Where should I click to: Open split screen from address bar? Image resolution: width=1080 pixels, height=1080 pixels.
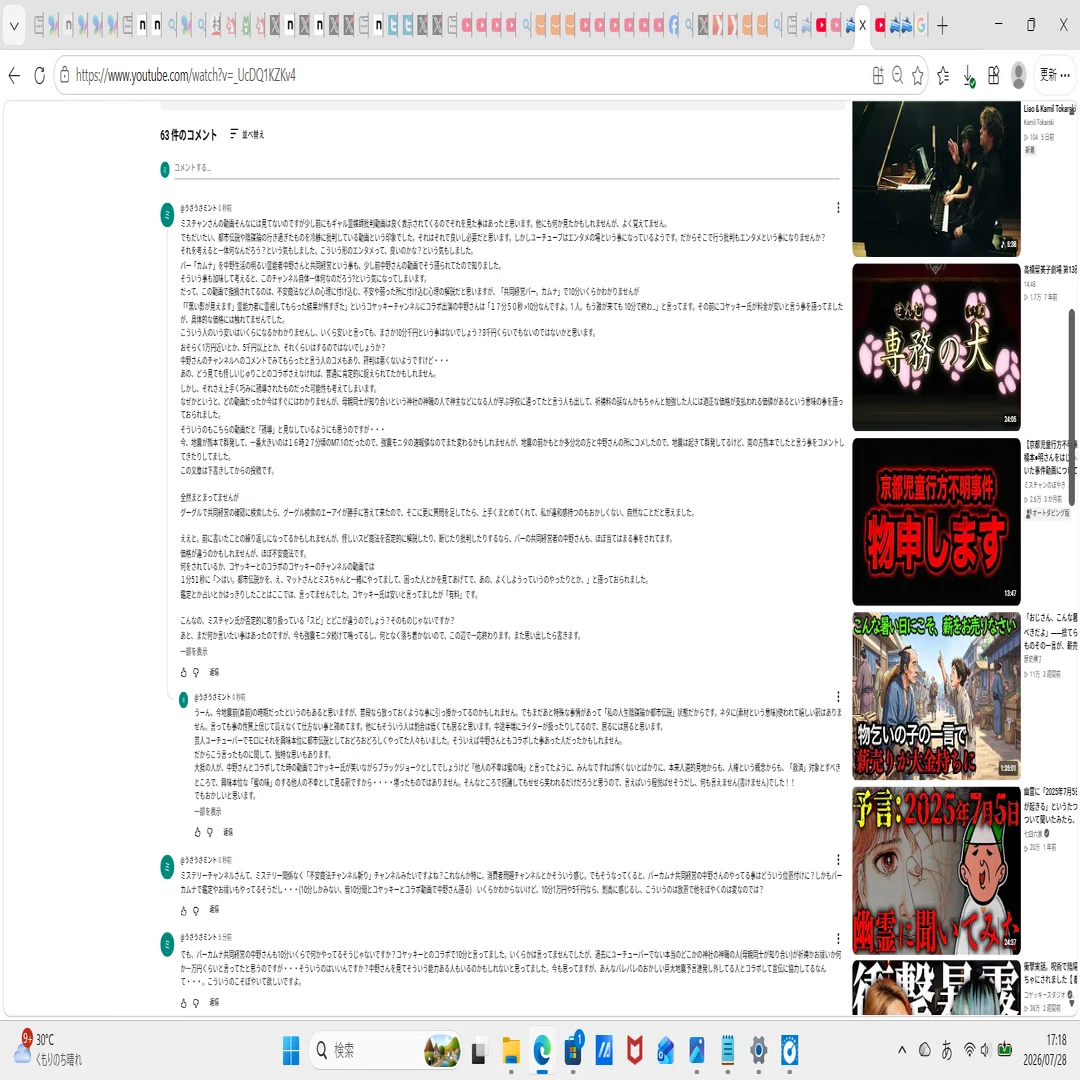coord(878,75)
